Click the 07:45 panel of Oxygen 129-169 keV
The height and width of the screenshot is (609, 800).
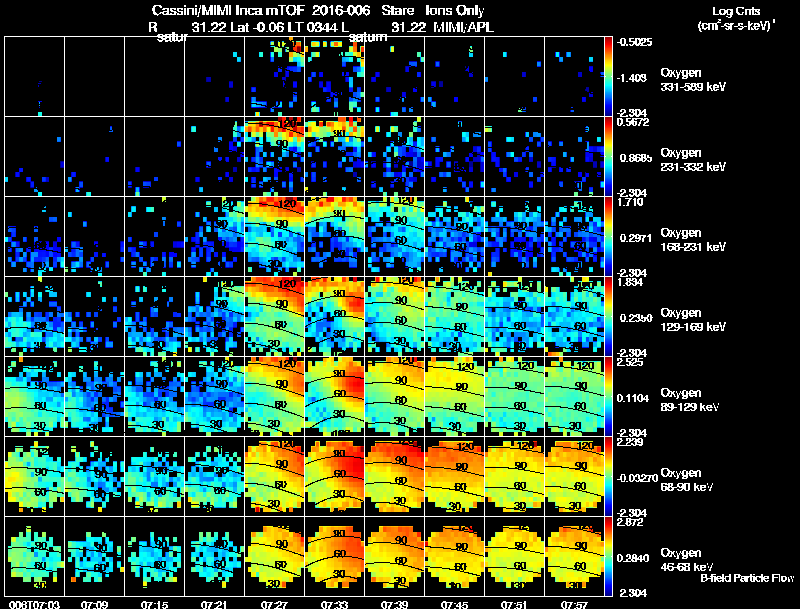click(455, 317)
